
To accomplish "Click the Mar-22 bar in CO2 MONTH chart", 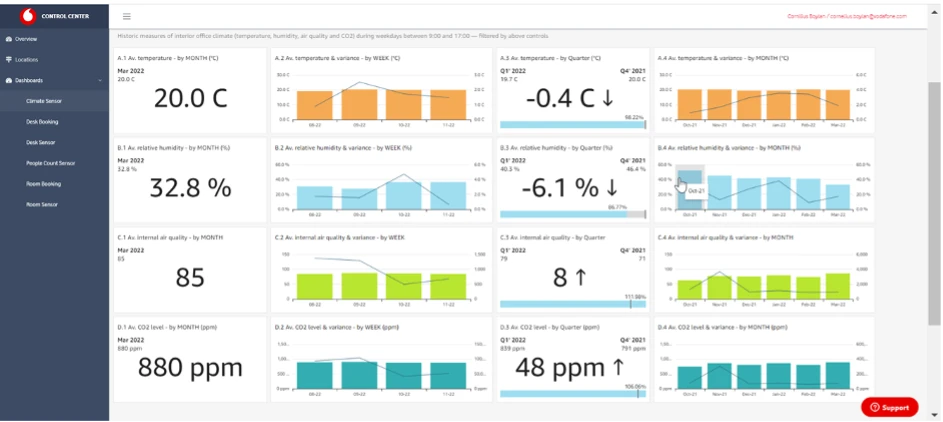I will (838, 374).
